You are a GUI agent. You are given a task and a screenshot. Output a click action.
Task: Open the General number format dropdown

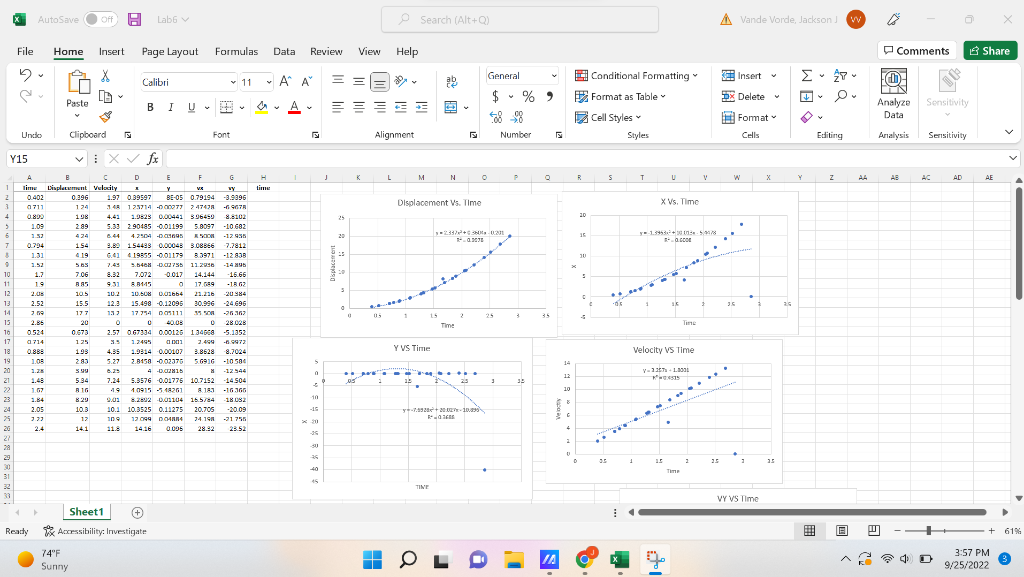pos(520,76)
